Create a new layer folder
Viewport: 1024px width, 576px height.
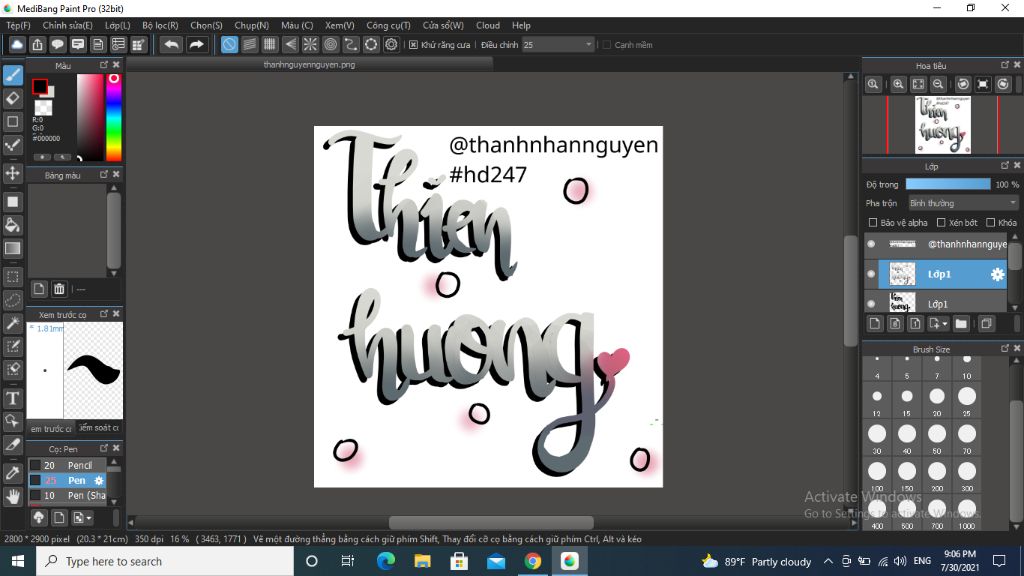[961, 323]
